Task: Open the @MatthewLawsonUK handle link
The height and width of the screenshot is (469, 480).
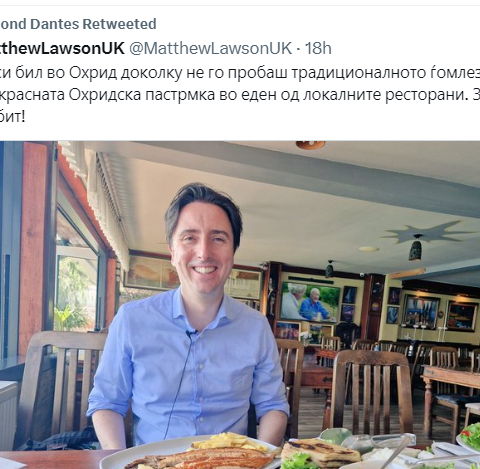Action: [211, 48]
